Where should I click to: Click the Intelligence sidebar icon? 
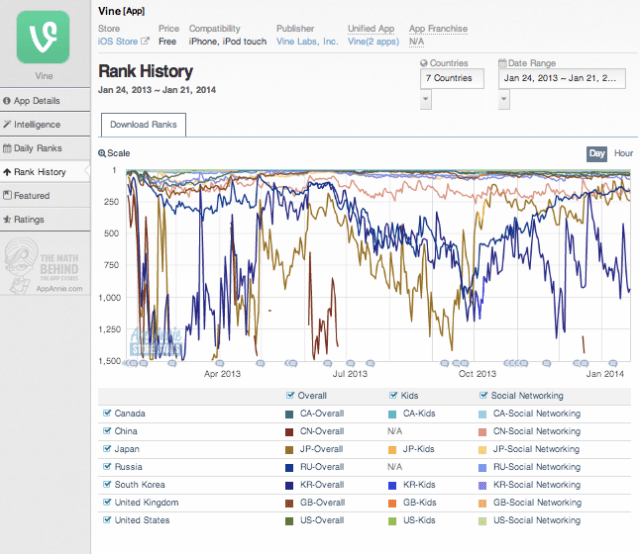(8, 125)
